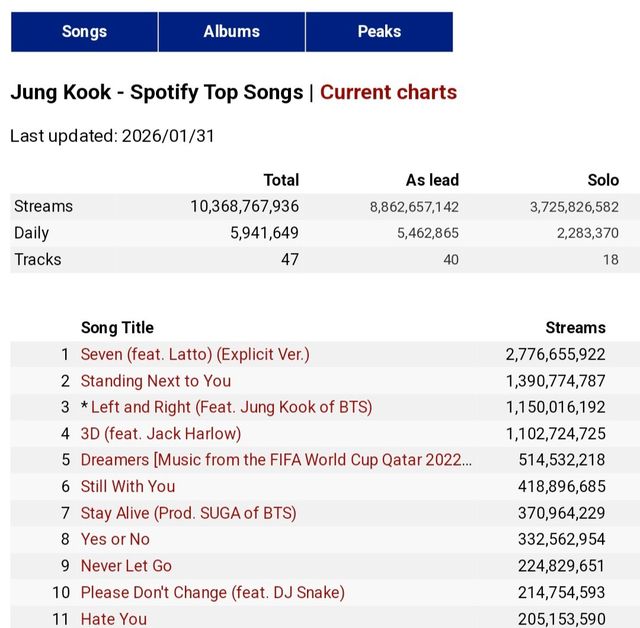The image size is (640, 628).
Task: Click Please Don't Change song link
Action: coord(212,593)
